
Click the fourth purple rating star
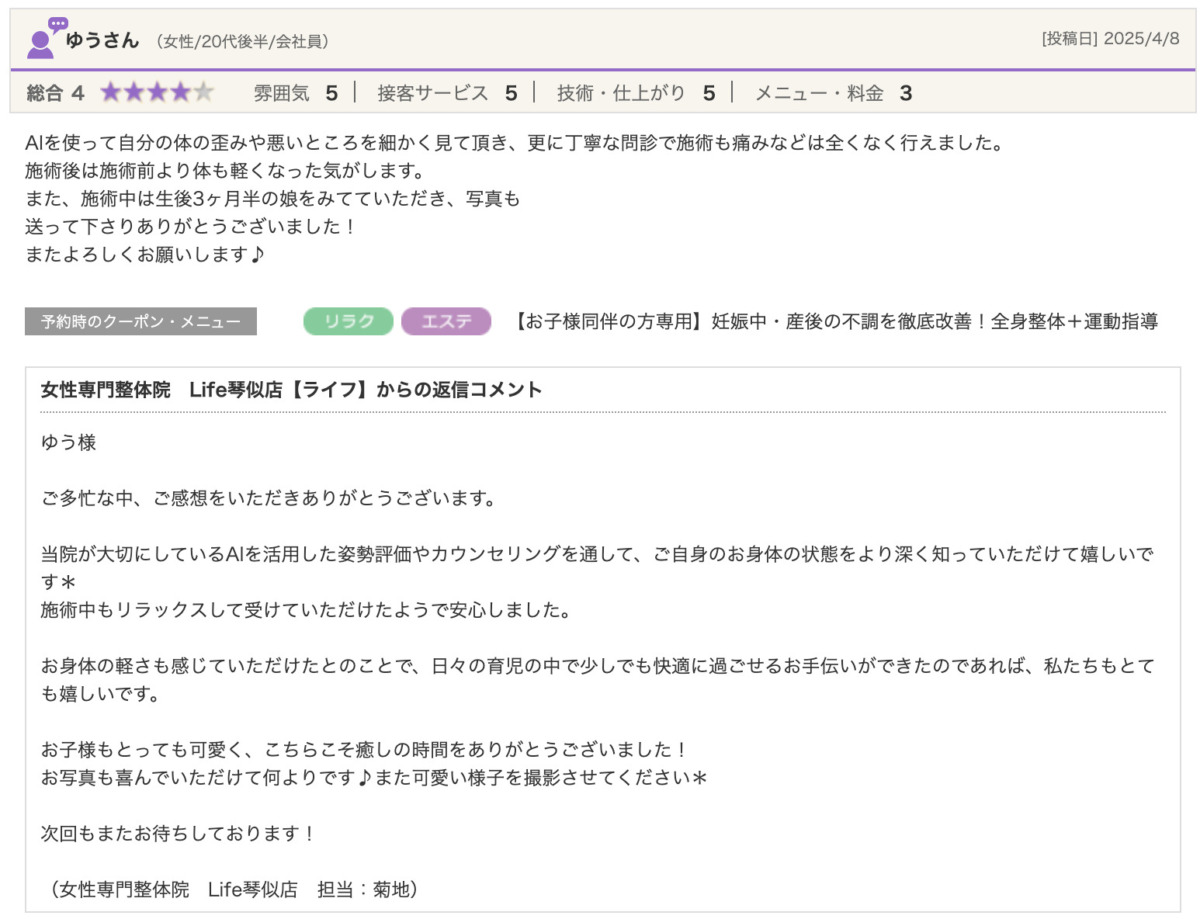pyautogui.click(x=180, y=93)
